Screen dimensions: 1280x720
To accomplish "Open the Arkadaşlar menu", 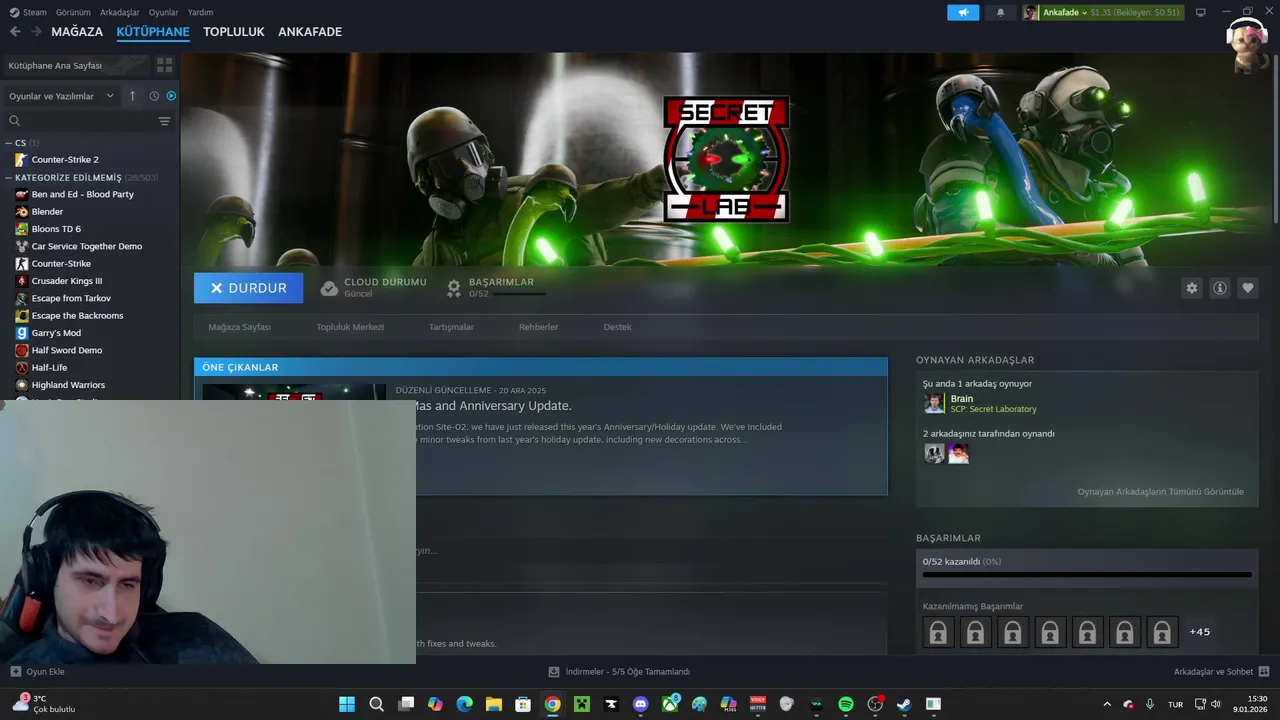I will [x=120, y=12].
